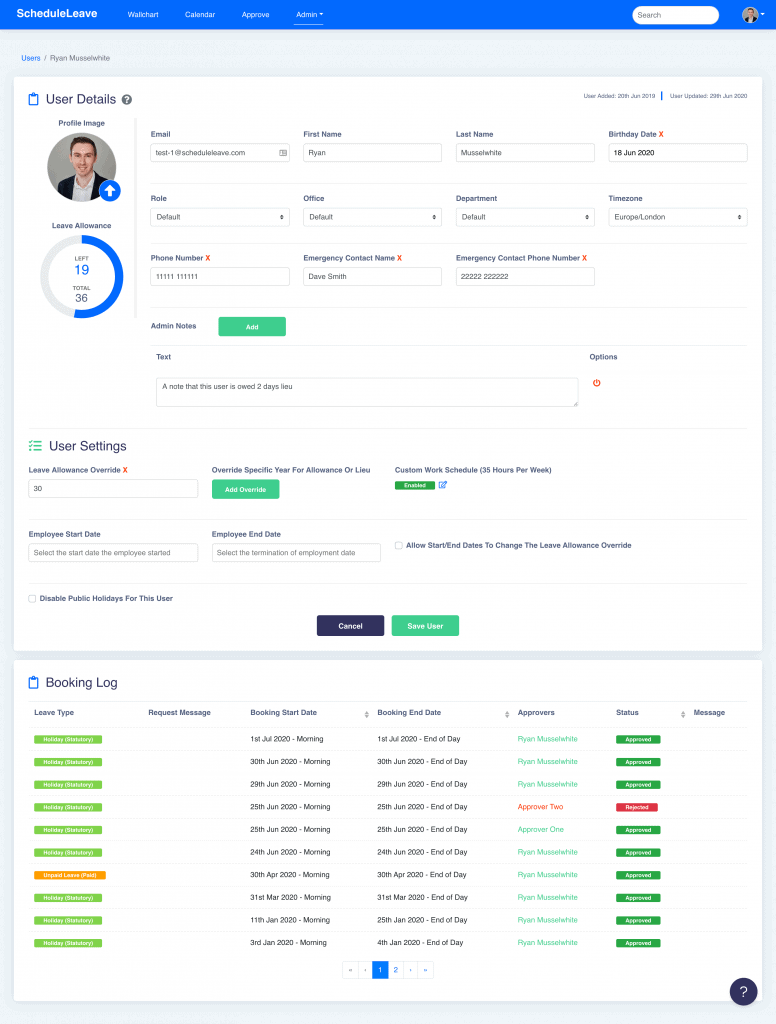Open the Department dropdown

(x=524, y=217)
